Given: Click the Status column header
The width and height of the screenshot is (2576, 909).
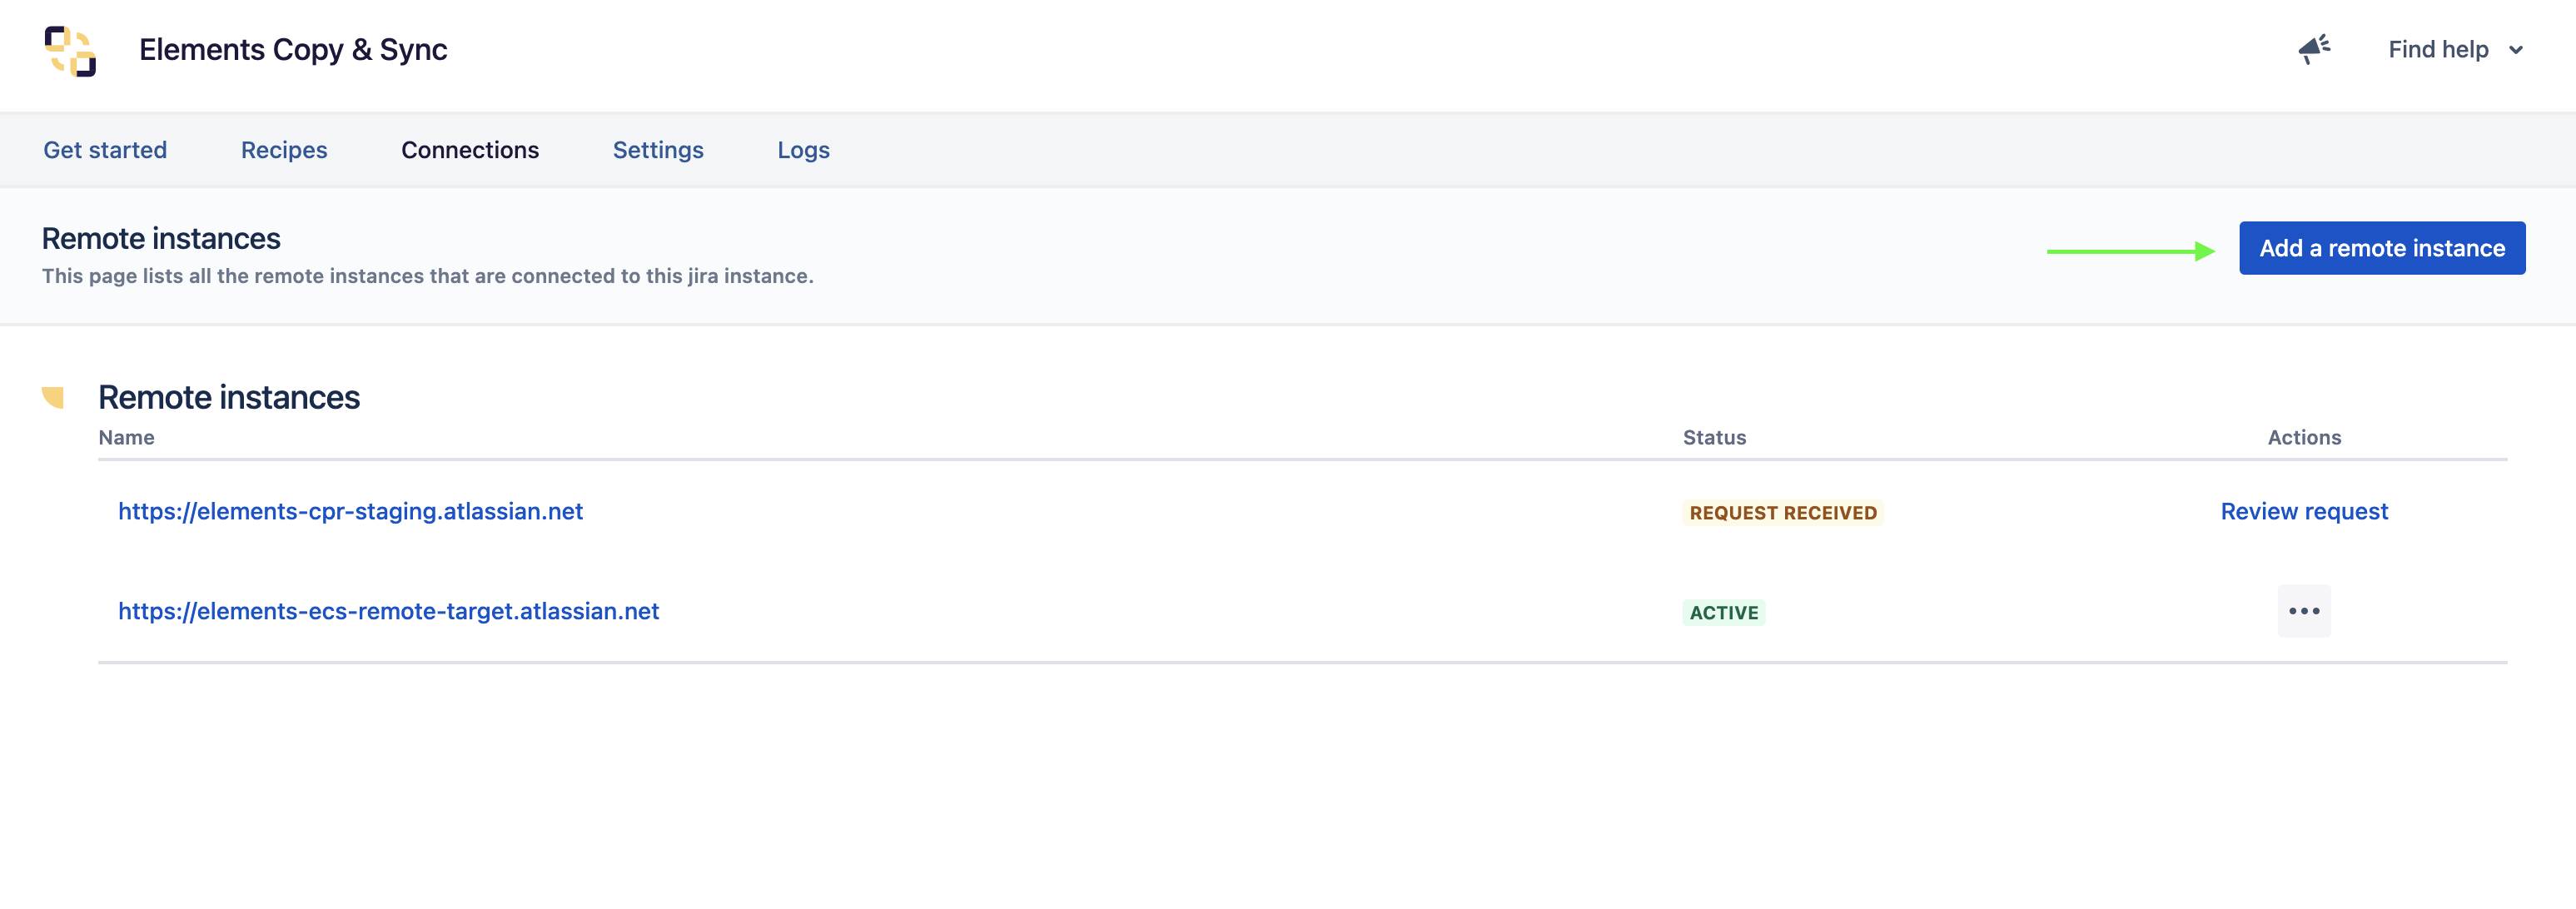Looking at the screenshot, I should click(1714, 437).
